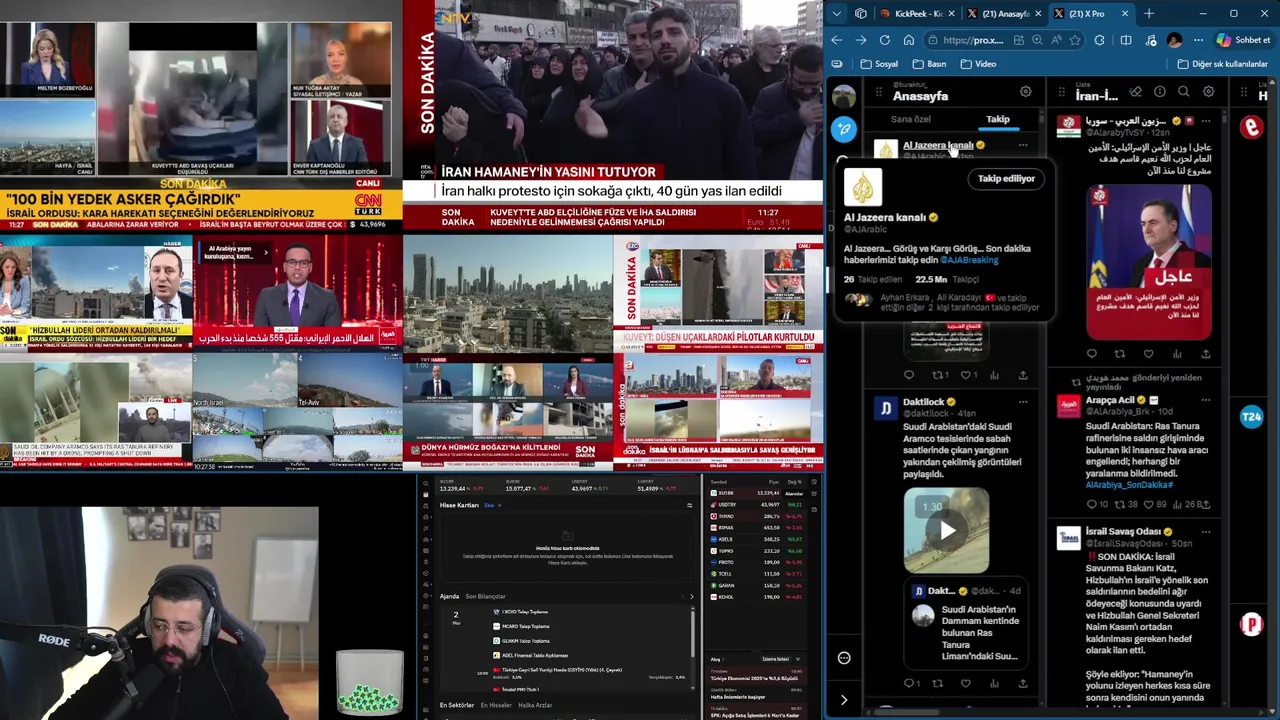Open the browser Workspaces icon
1280x720 pixels.
coord(861,14)
